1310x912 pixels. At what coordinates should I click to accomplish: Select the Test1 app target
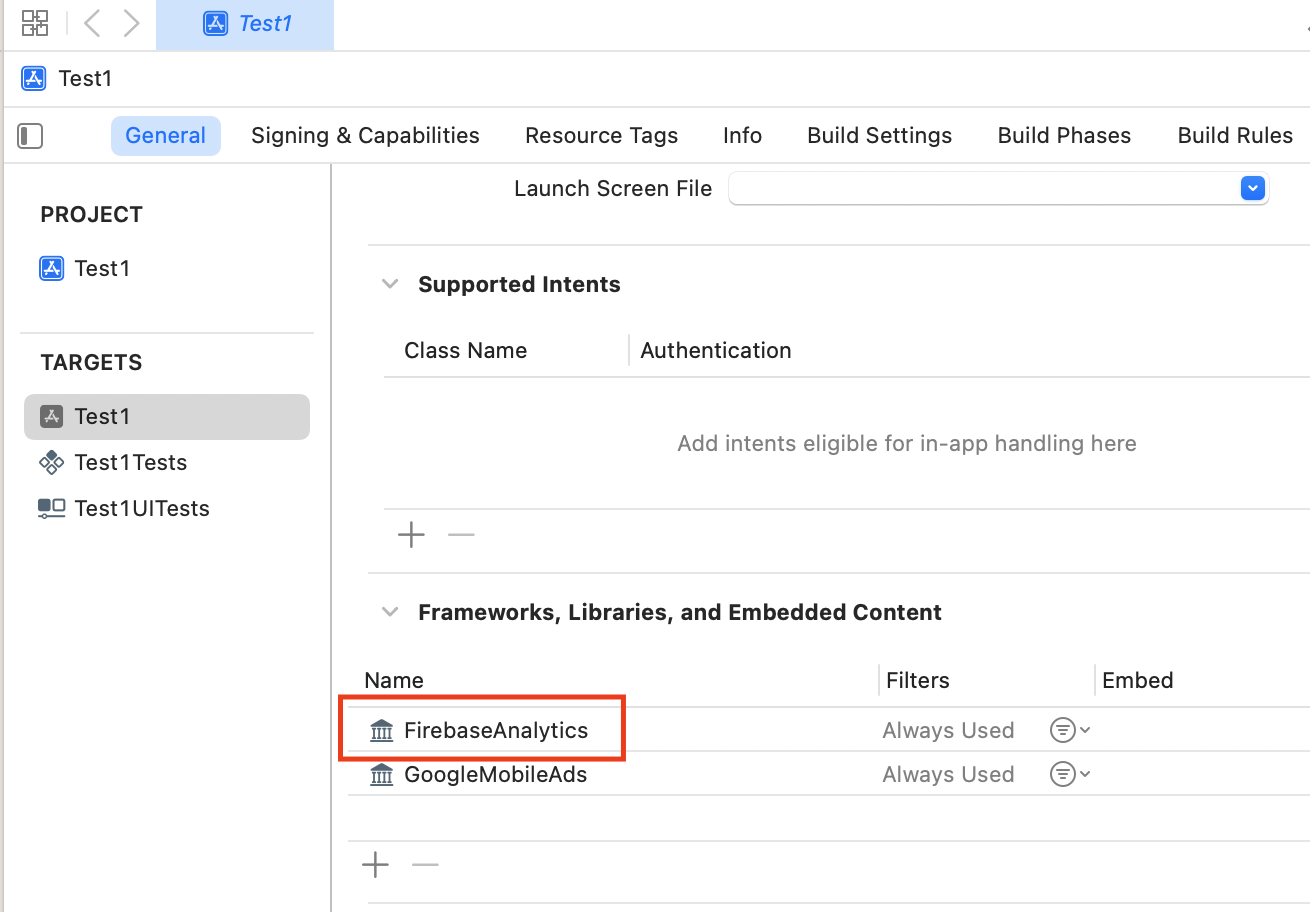[x=167, y=417]
